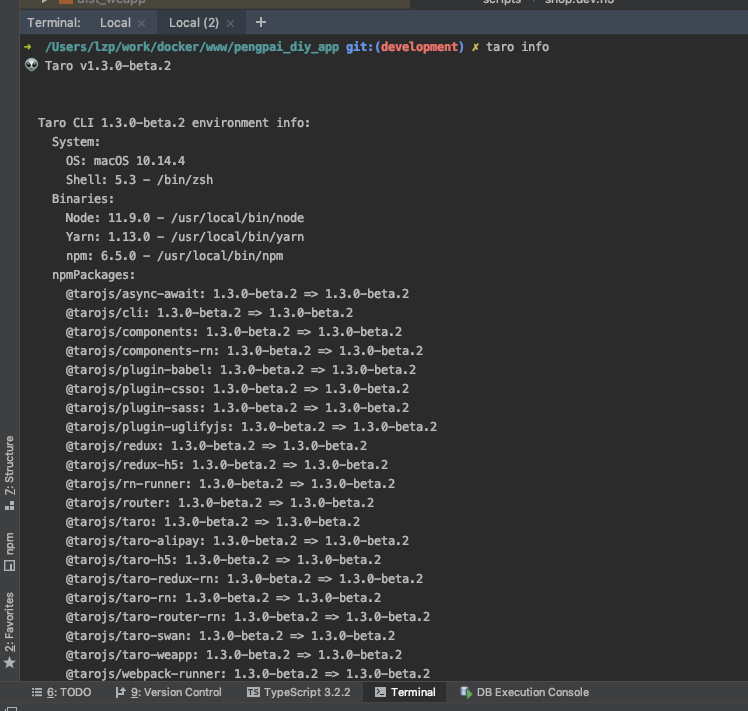Click the Version Control branch icon
The width and height of the screenshot is (748, 711).
coord(121,692)
